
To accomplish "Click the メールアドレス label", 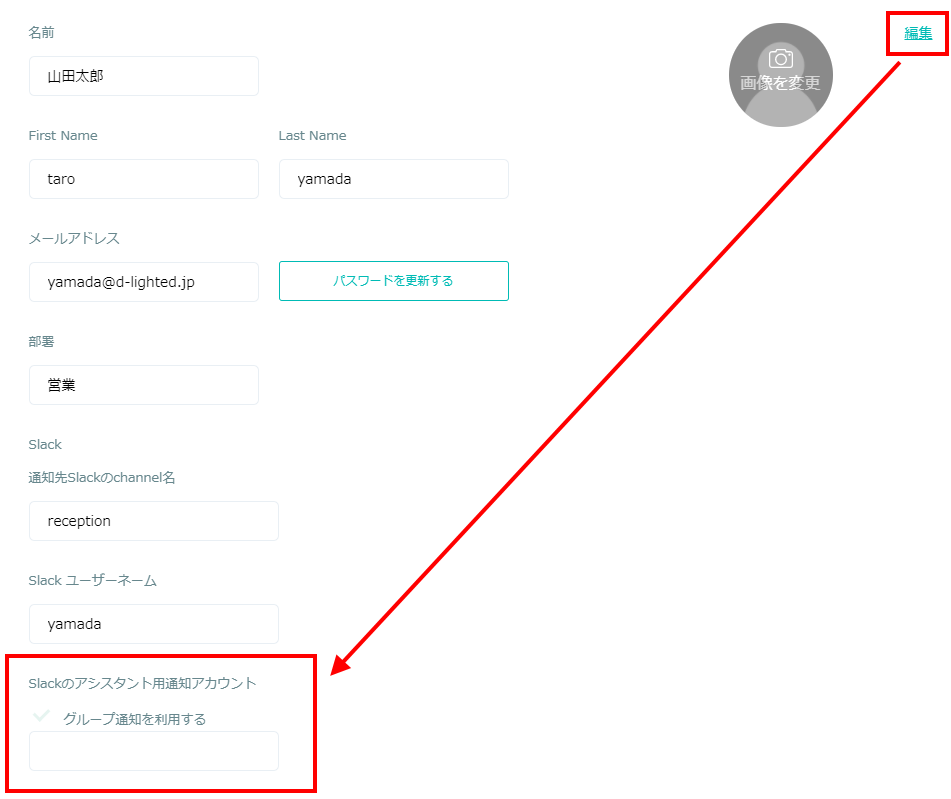I will coord(74,238).
